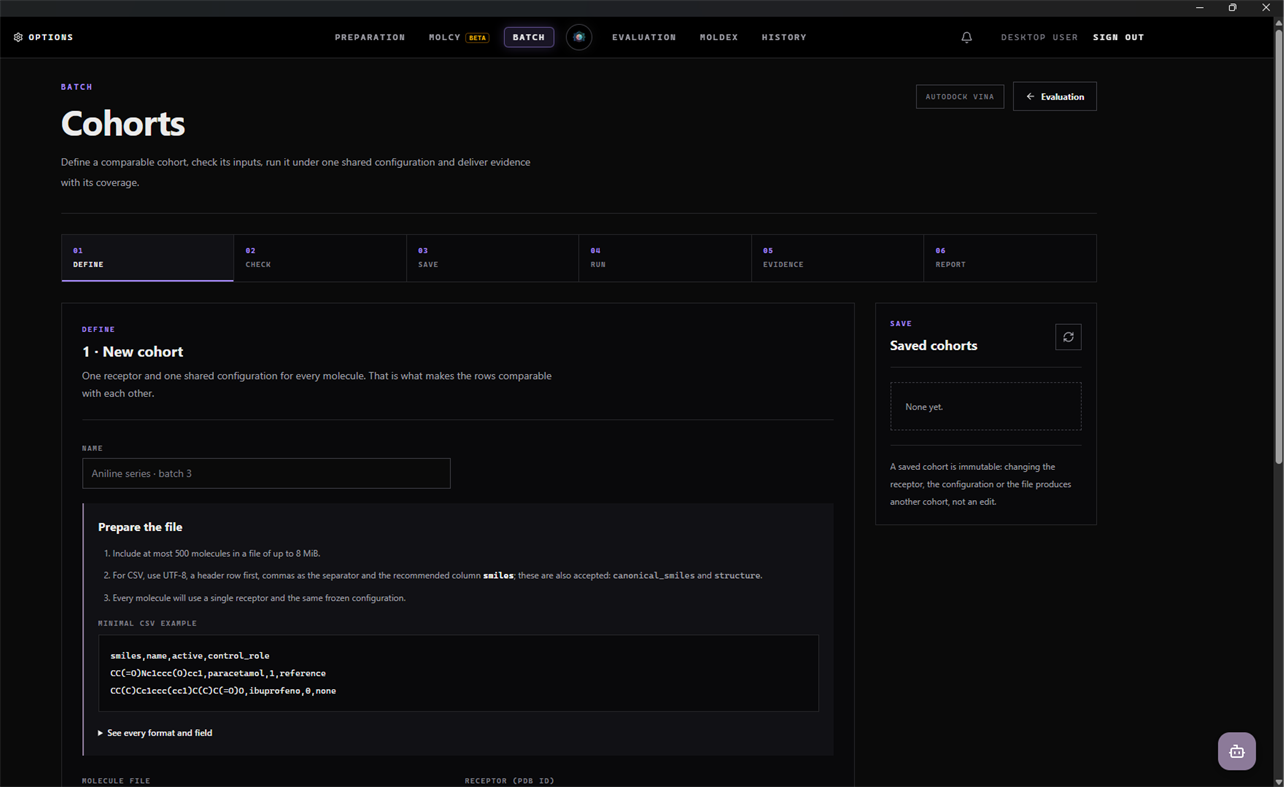1284x787 pixels.
Task: Select the 01 Define step tab
Action: pos(147,258)
